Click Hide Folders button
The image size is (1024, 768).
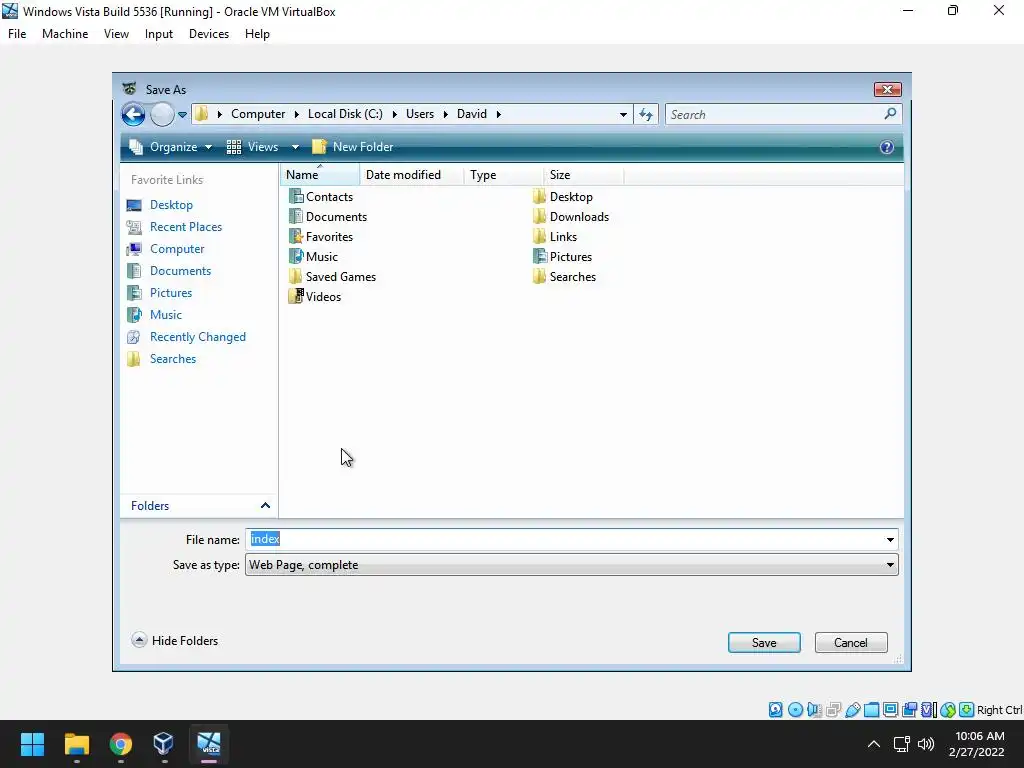(x=174, y=641)
